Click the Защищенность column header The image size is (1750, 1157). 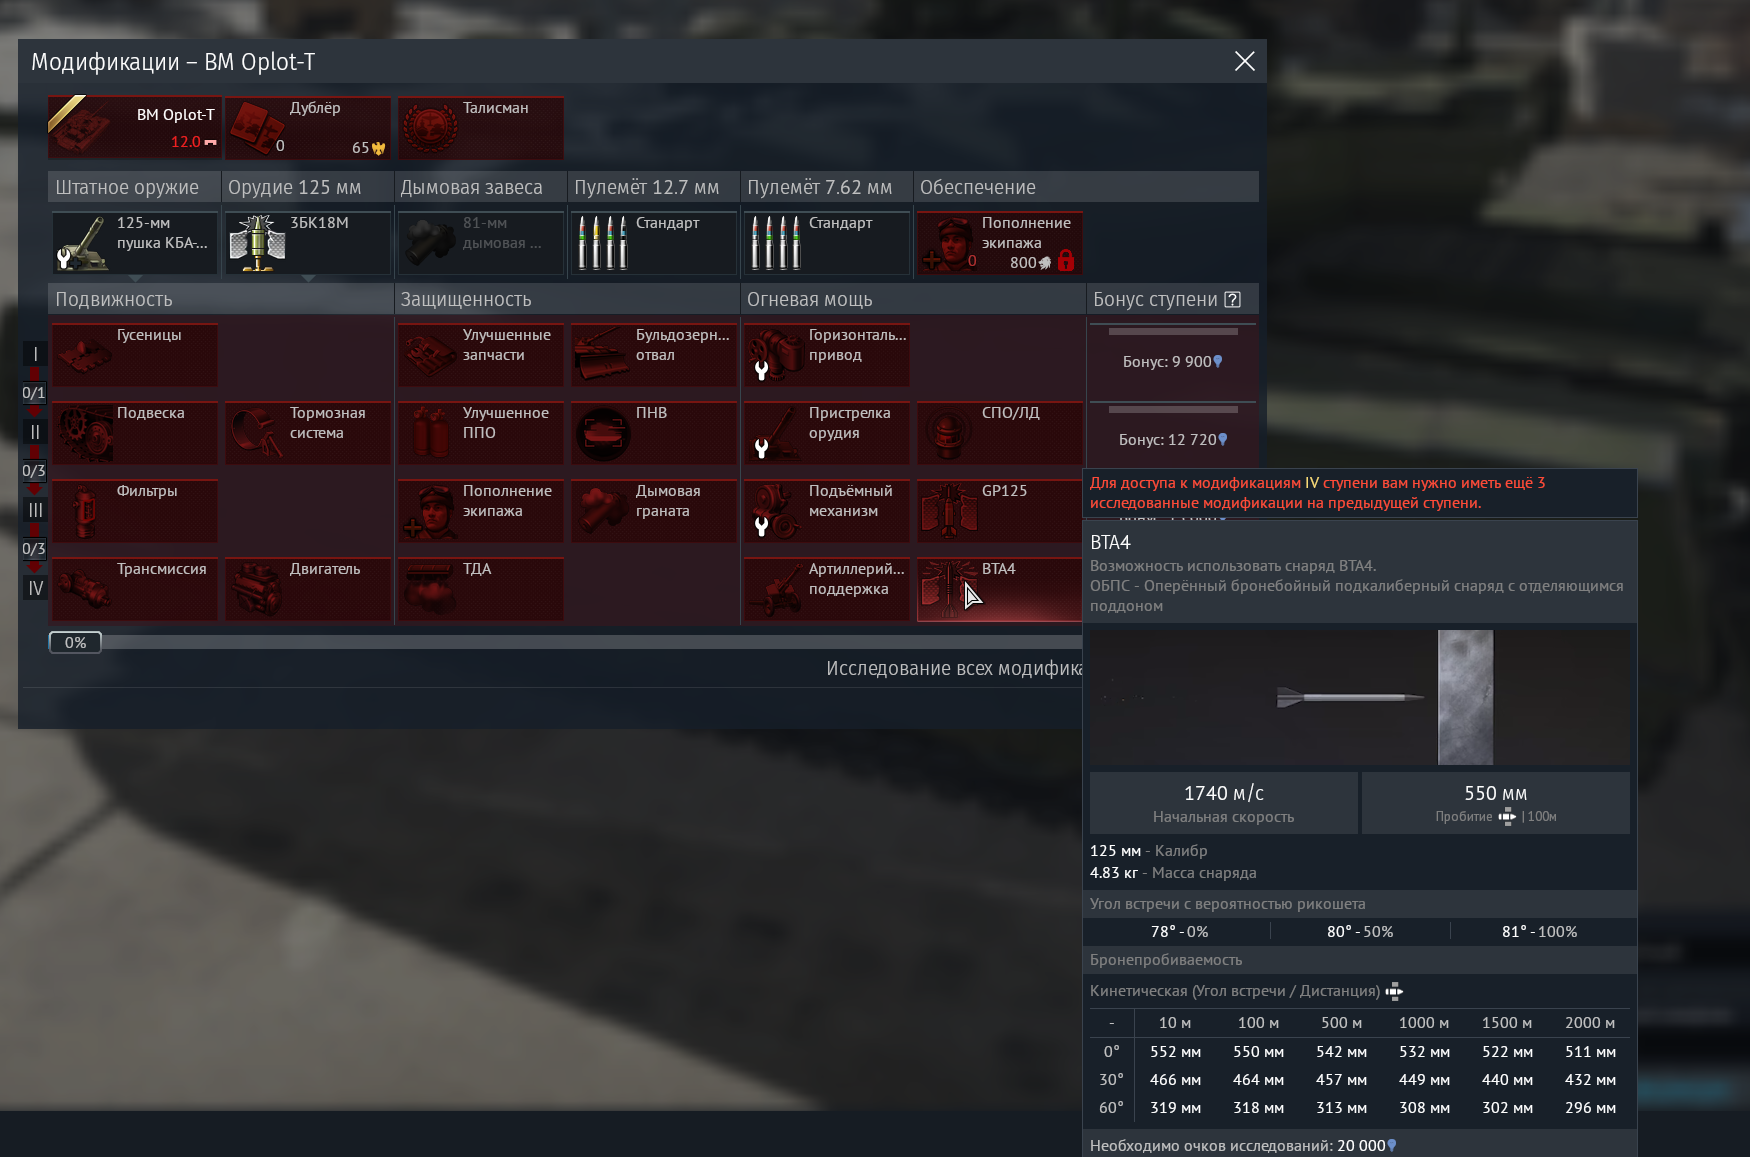tap(567, 299)
